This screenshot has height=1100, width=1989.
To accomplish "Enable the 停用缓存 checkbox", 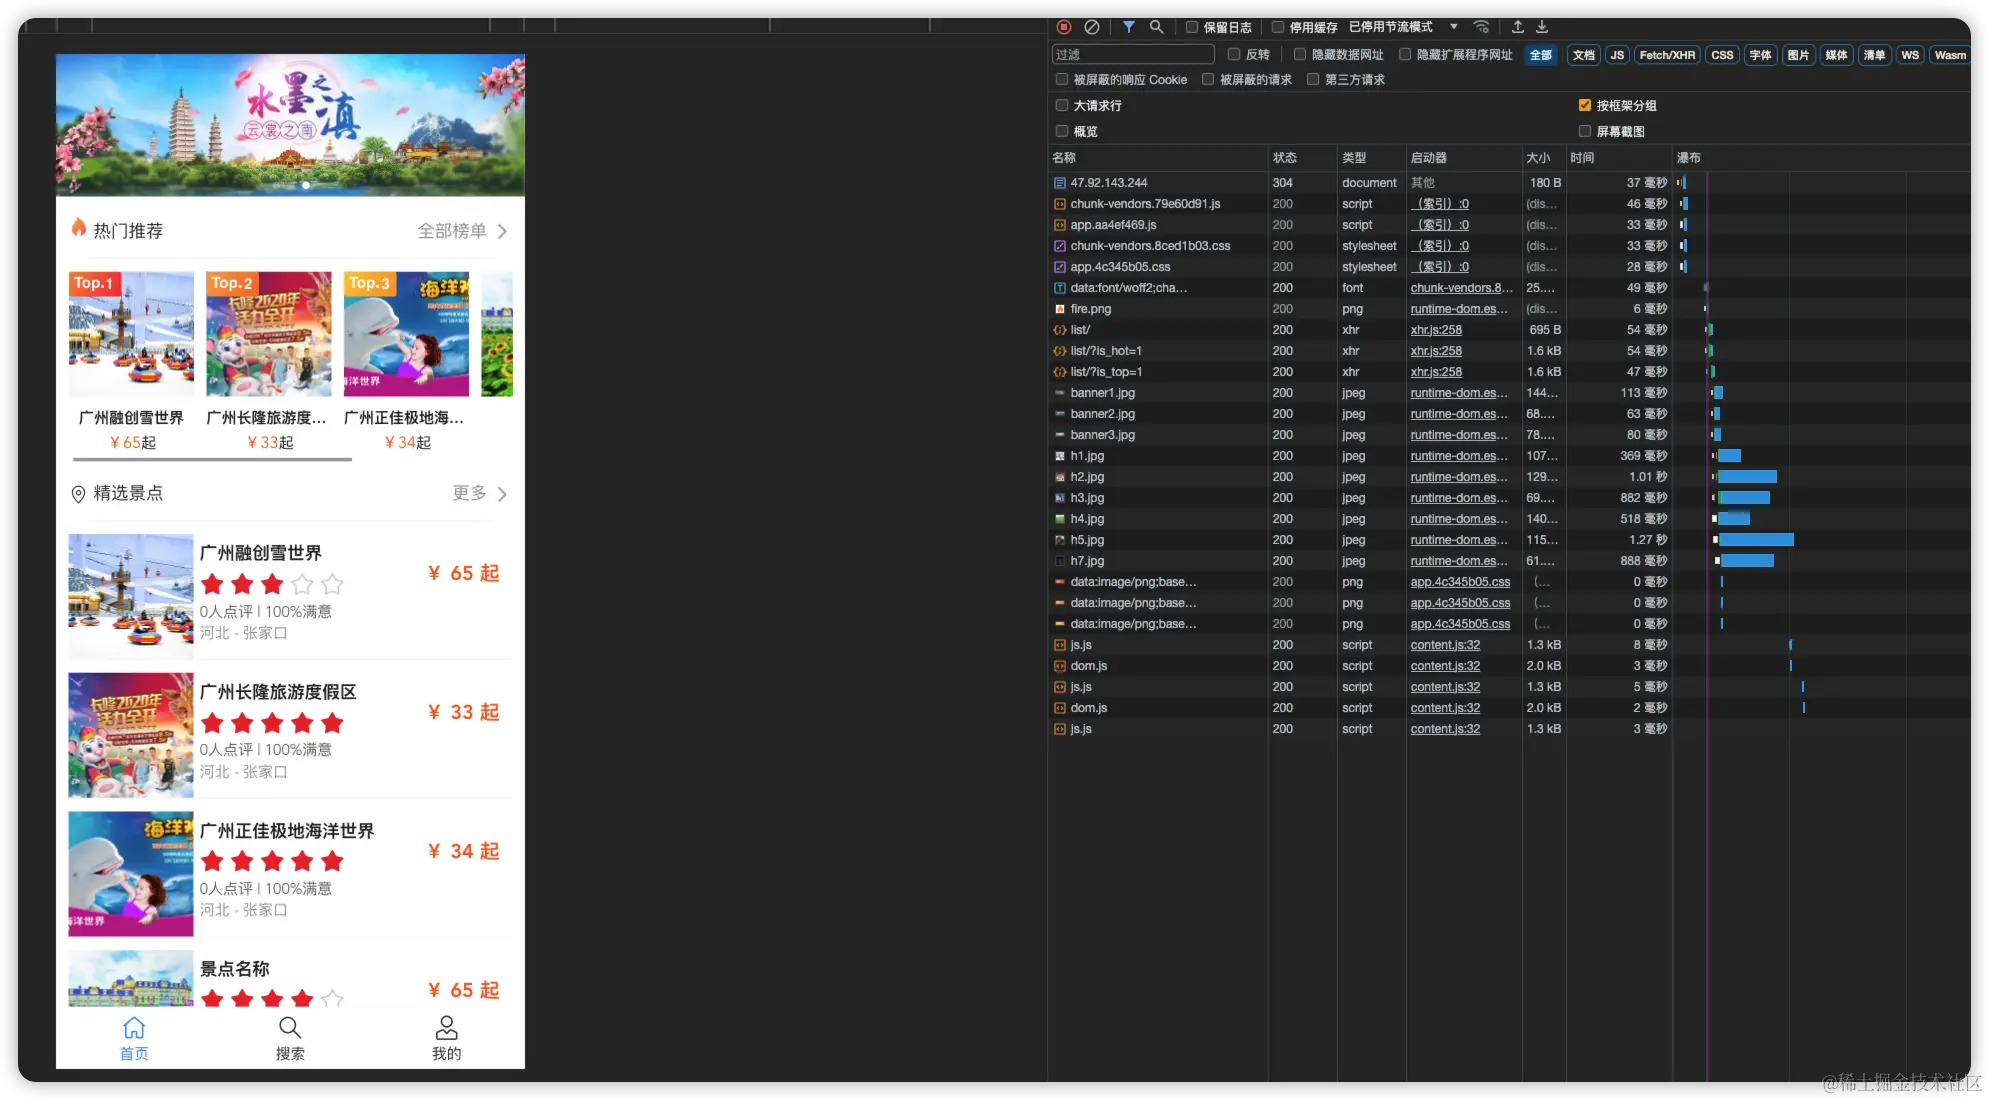I will coord(1277,27).
